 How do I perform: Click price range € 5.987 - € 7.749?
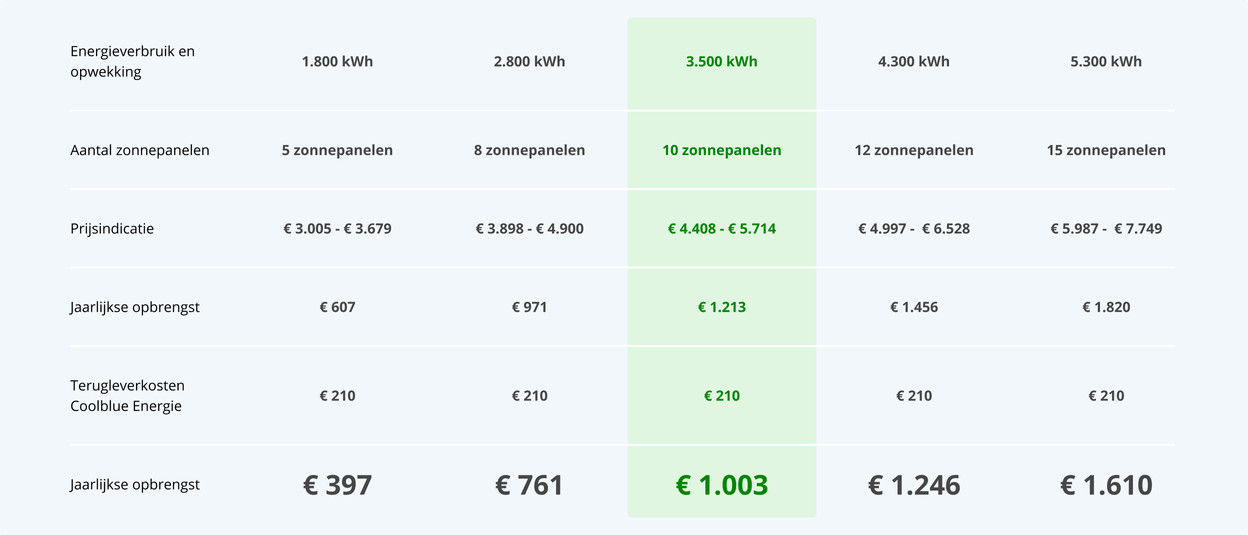(1105, 229)
